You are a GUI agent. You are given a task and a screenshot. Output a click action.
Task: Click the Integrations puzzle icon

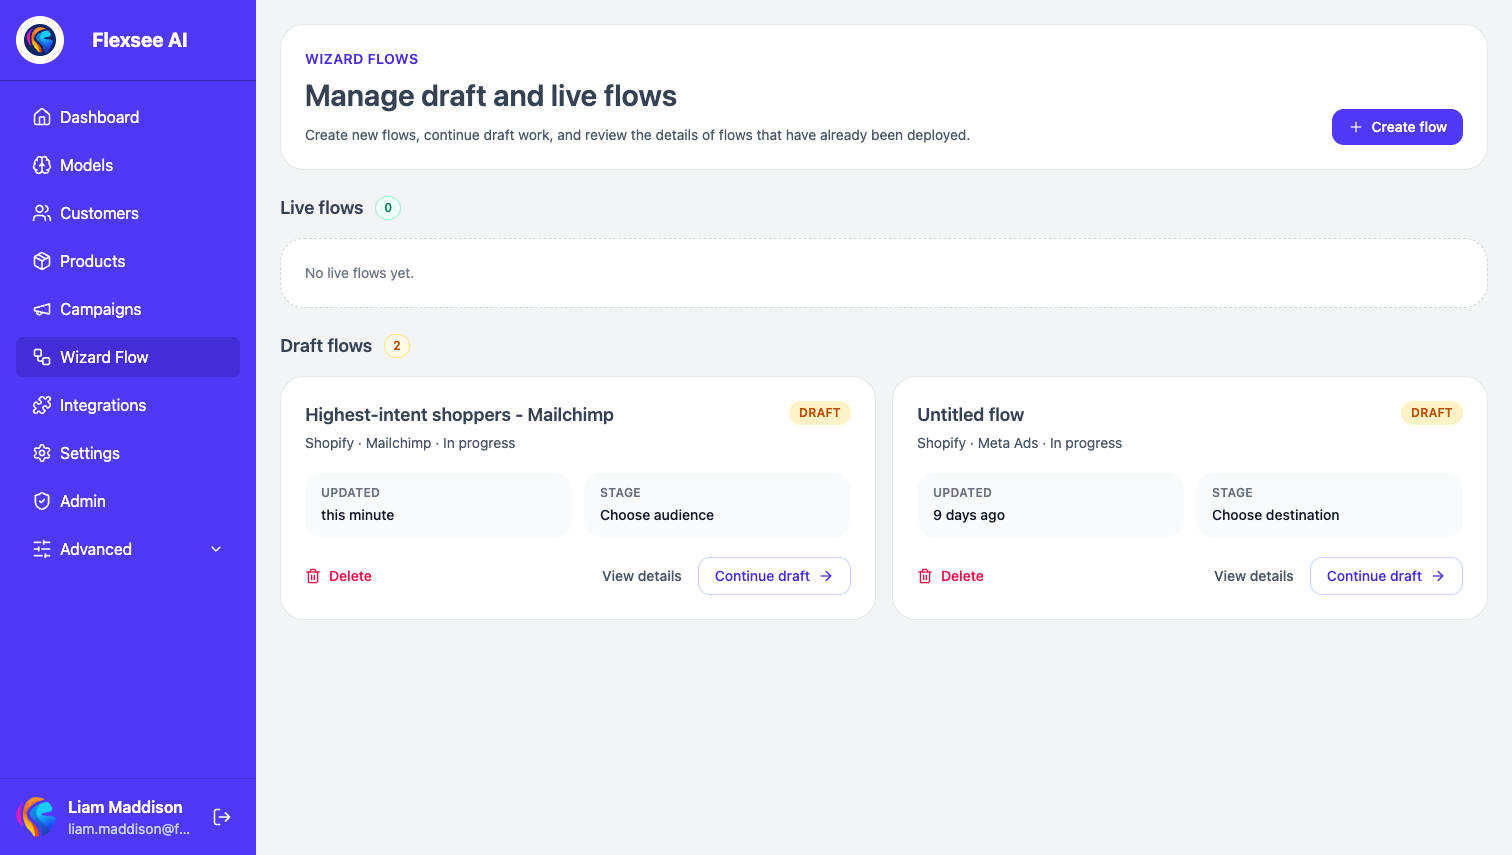point(42,405)
